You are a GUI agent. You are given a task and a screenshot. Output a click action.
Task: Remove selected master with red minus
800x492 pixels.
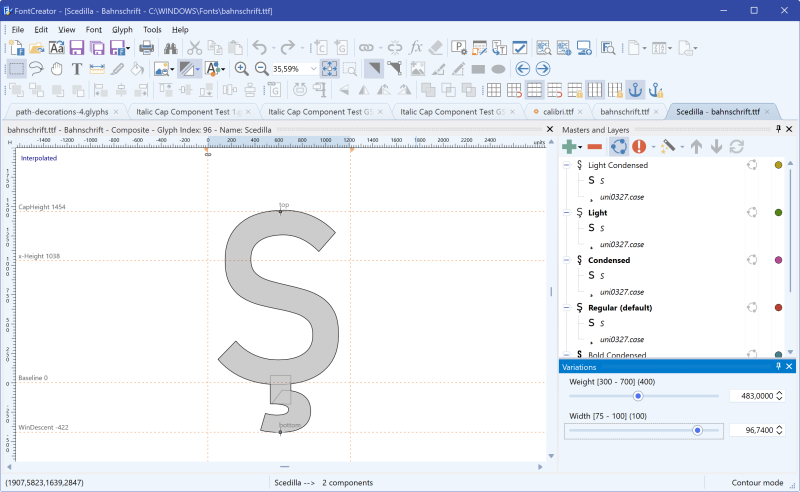click(594, 147)
